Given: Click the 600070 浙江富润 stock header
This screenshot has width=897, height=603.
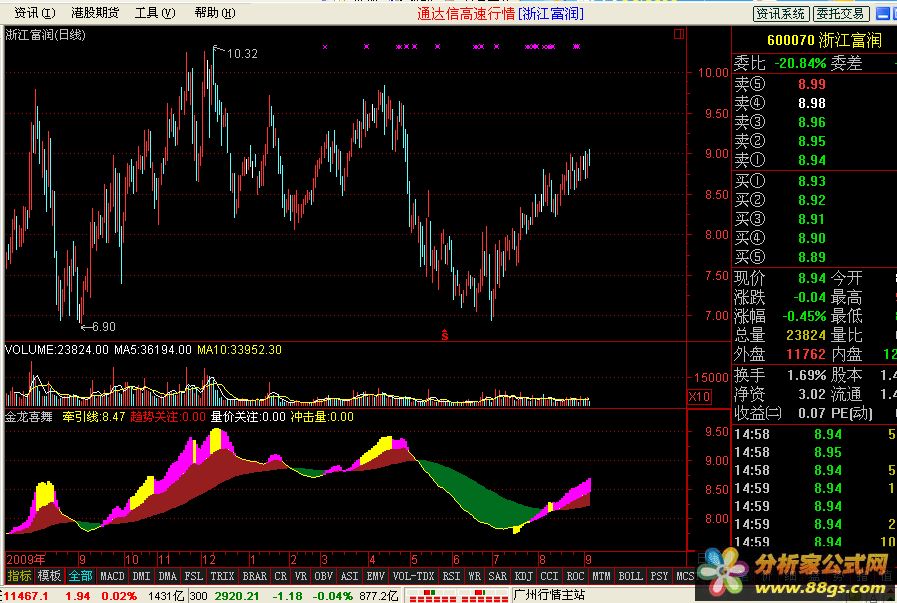Looking at the screenshot, I should (824, 40).
